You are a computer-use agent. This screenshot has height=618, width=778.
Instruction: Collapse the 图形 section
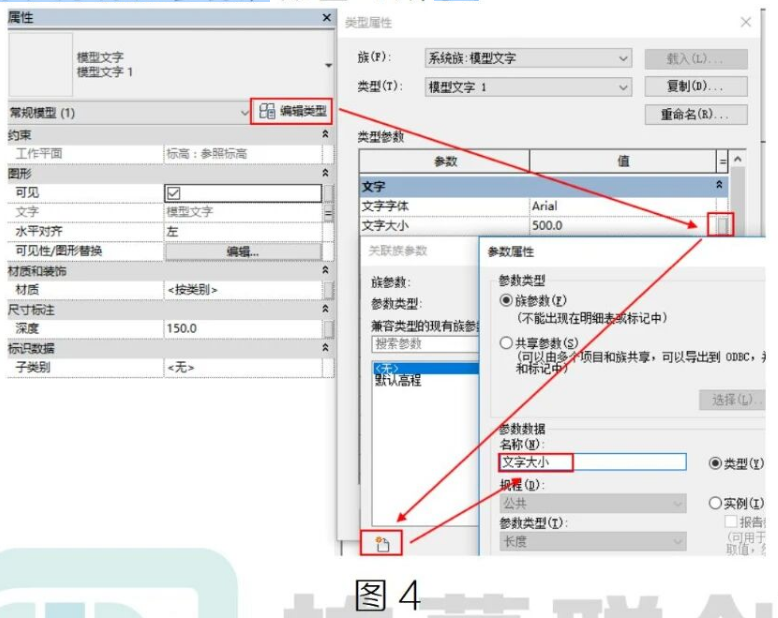(325, 173)
